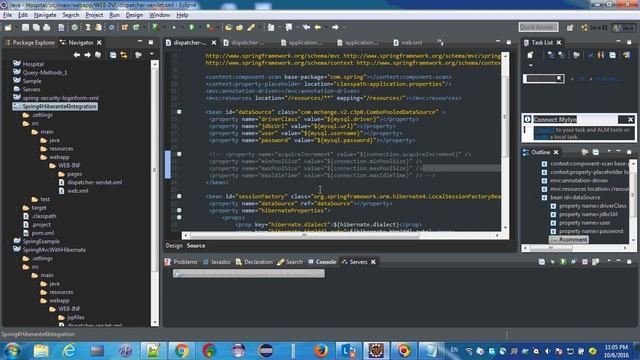Click the Save All toolbar icon
Viewport: 640px width, 360px height.
(x=36, y=27)
